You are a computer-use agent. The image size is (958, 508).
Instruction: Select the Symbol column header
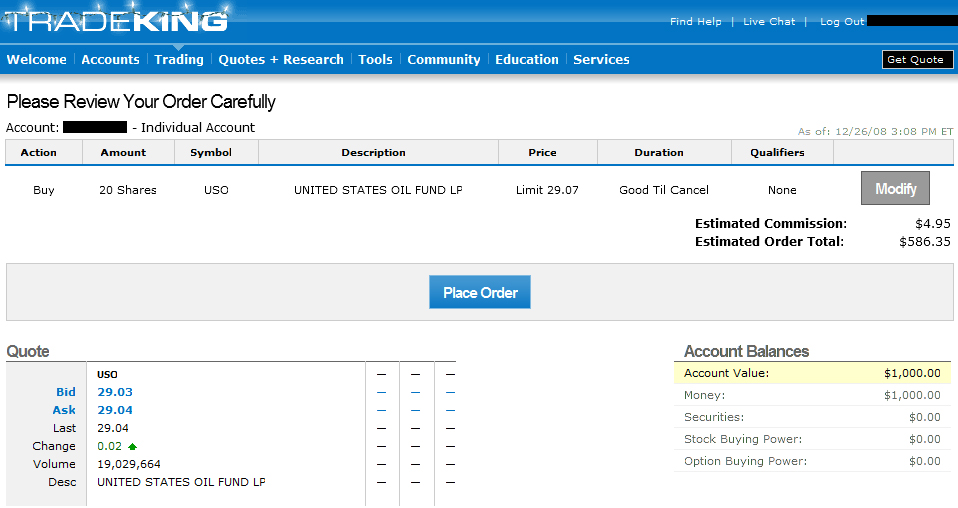pos(211,152)
